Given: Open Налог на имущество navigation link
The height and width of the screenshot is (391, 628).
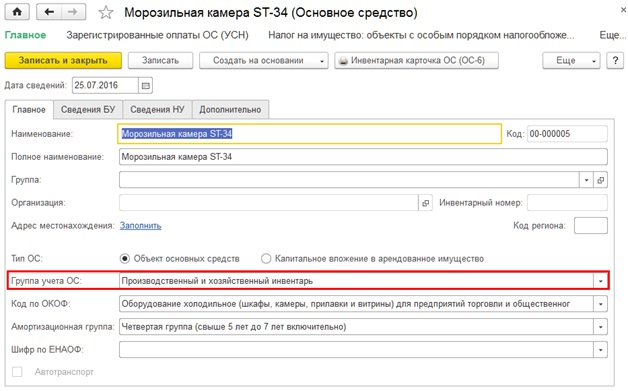Looking at the screenshot, I should [421, 35].
